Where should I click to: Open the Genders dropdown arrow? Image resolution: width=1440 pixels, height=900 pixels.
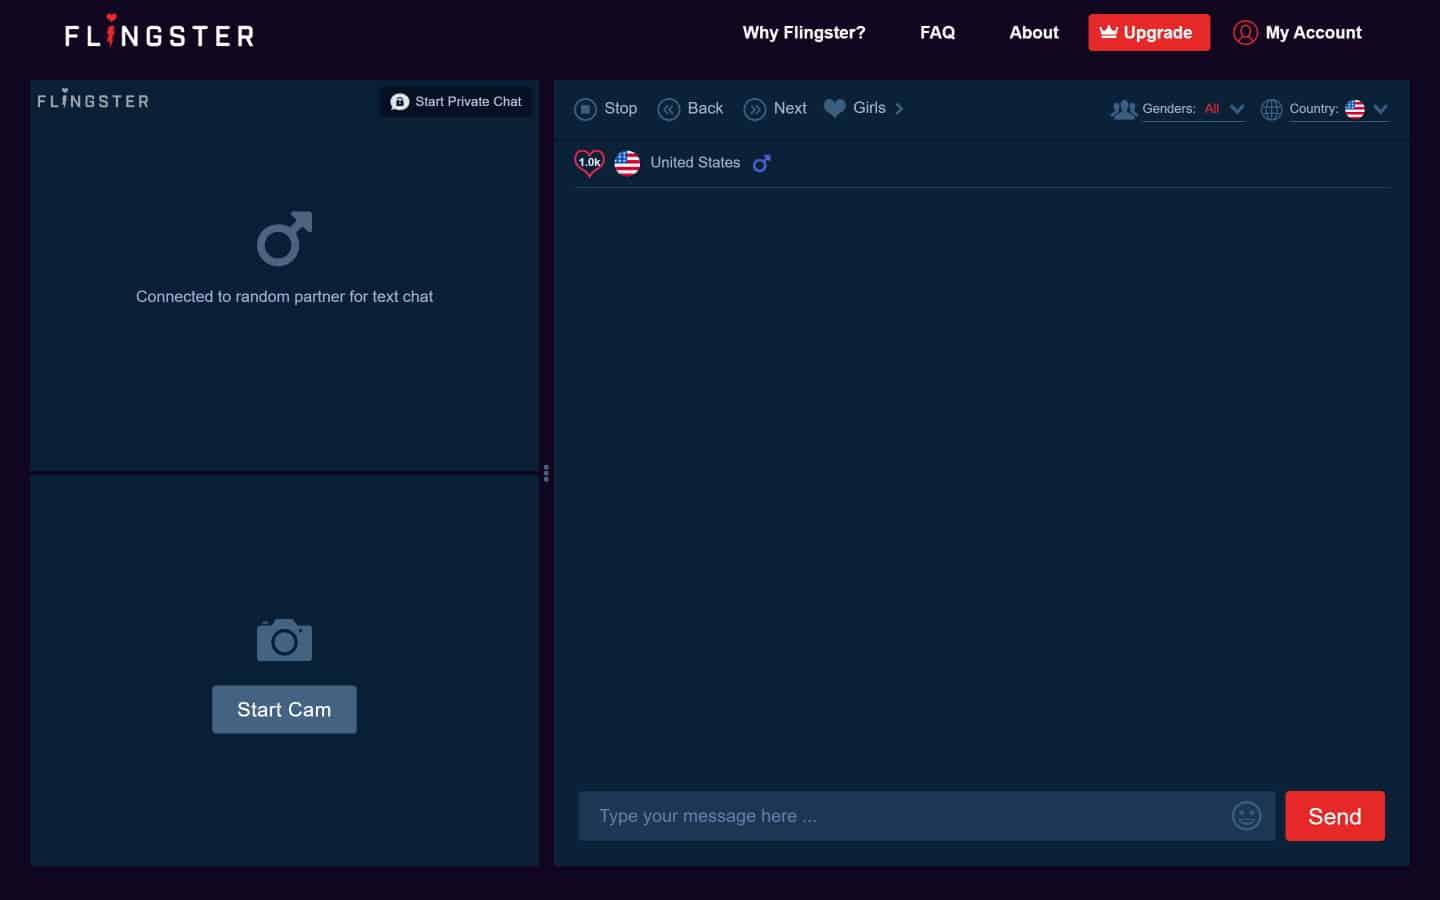click(x=1237, y=109)
